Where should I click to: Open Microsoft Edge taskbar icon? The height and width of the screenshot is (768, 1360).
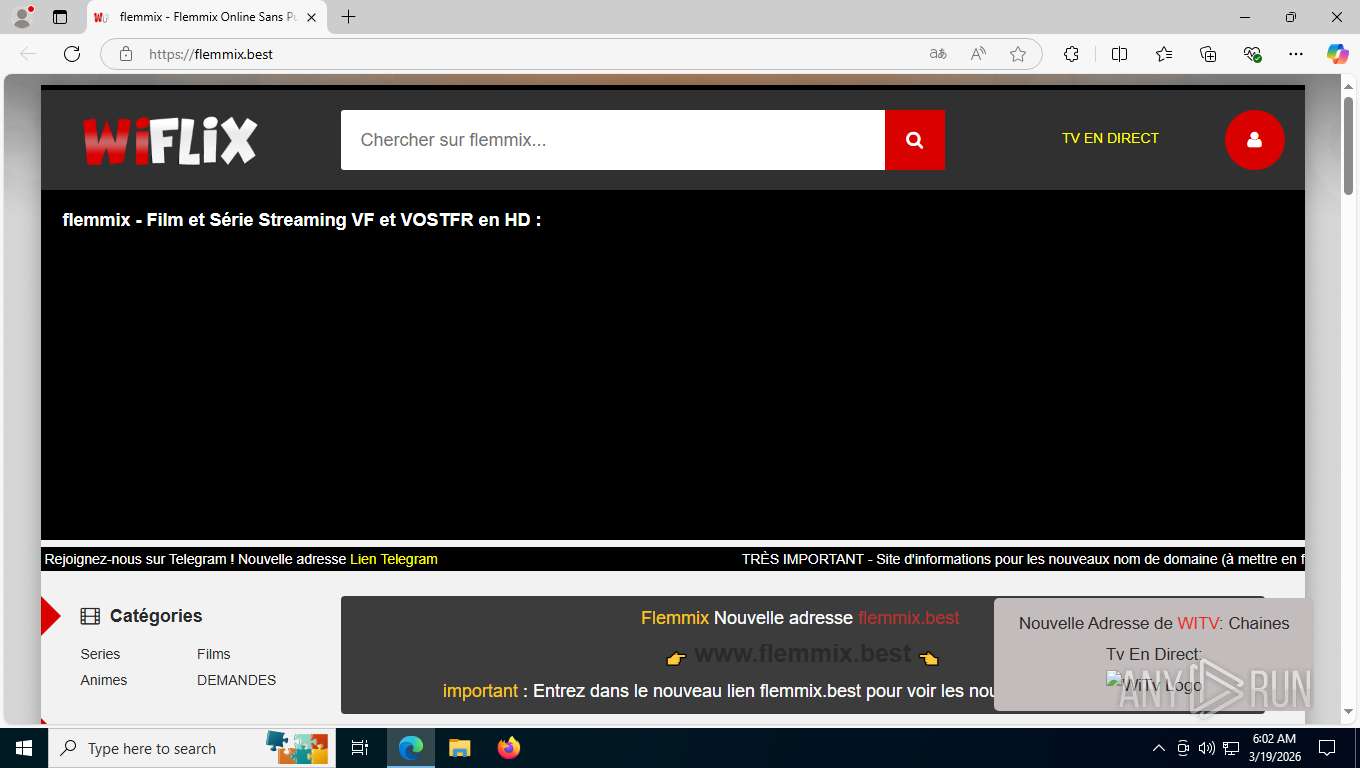pyautogui.click(x=411, y=748)
